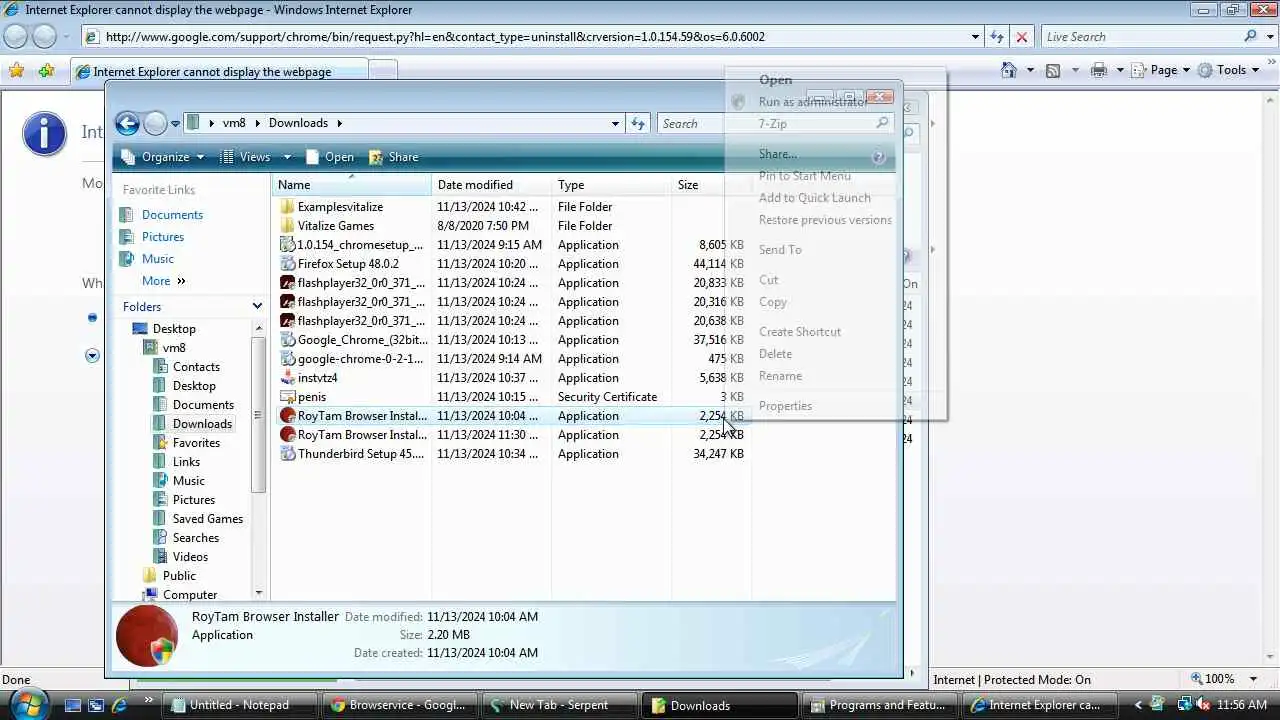Open the Organize menu in Explorer
The width and height of the screenshot is (1280, 720).
(163, 157)
